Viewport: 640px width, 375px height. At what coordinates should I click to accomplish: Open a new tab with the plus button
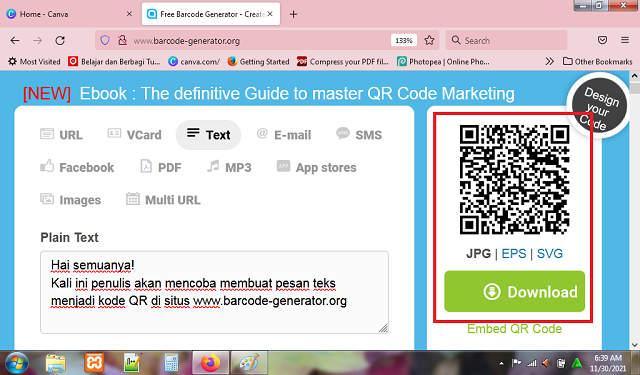293,14
